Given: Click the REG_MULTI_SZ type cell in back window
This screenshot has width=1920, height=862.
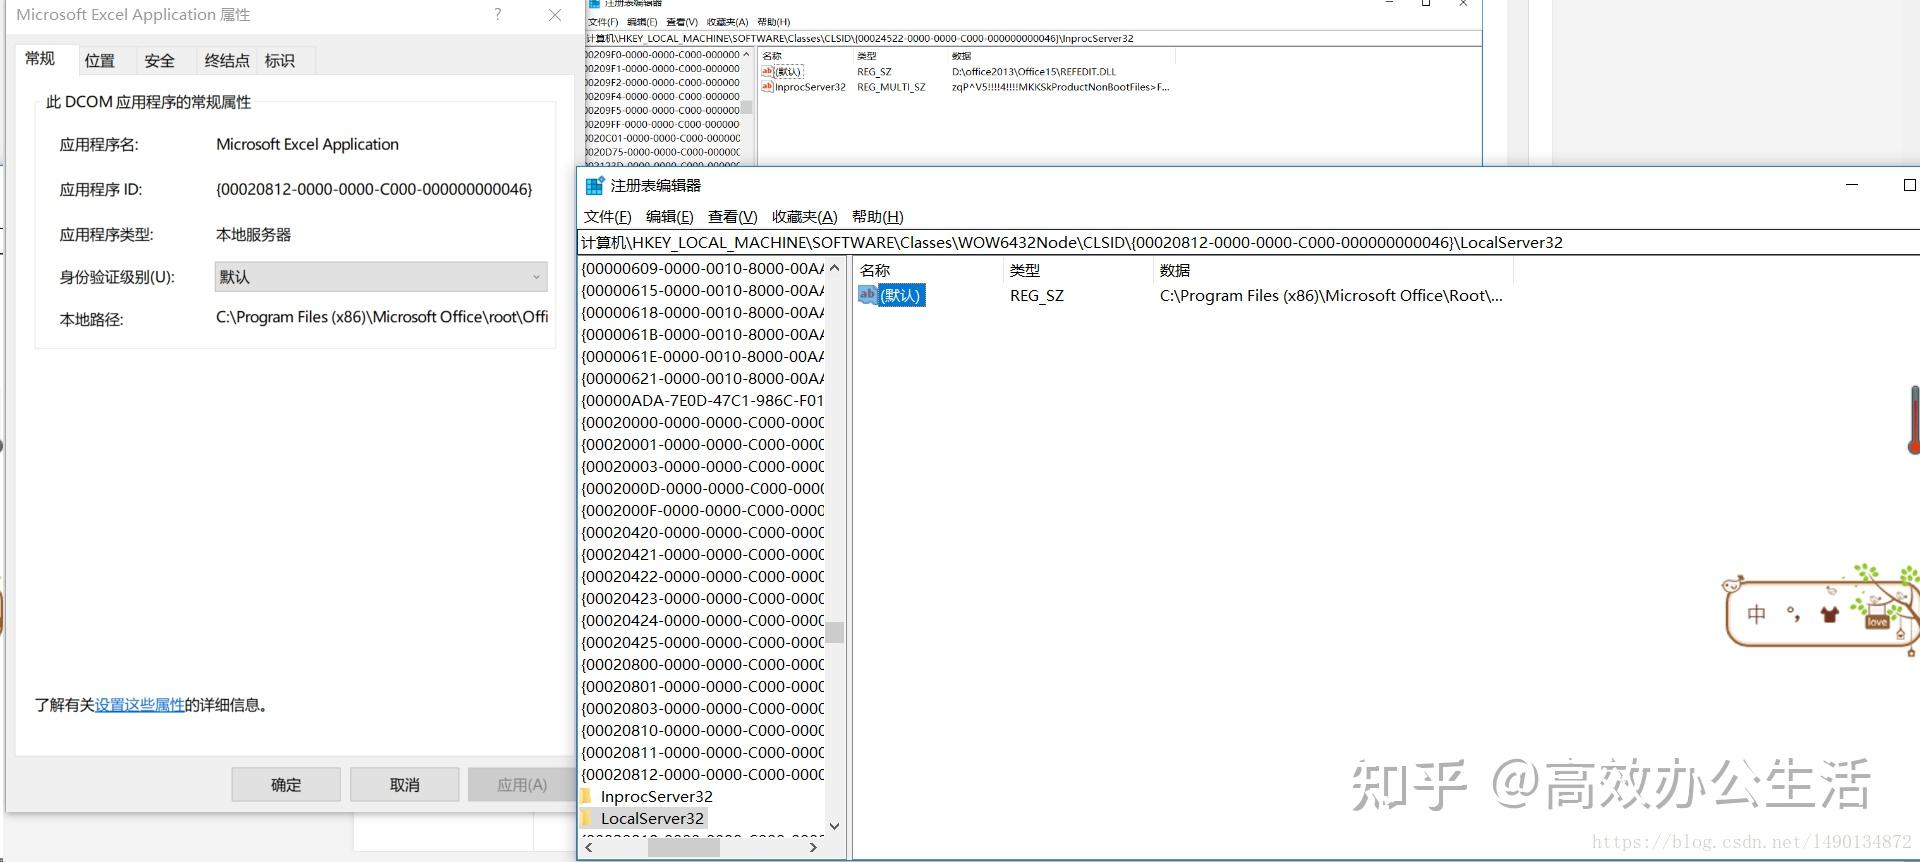Looking at the screenshot, I should 891,87.
